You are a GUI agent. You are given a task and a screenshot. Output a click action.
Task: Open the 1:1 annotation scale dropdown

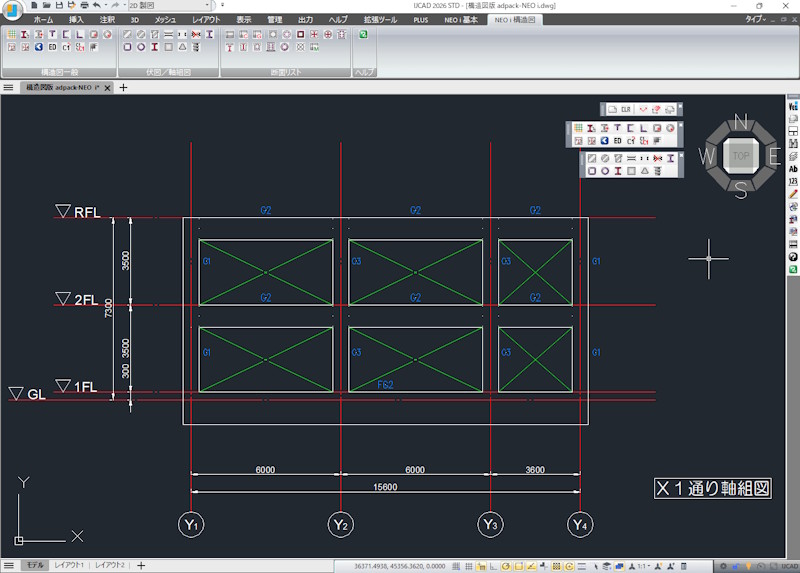click(x=641, y=566)
